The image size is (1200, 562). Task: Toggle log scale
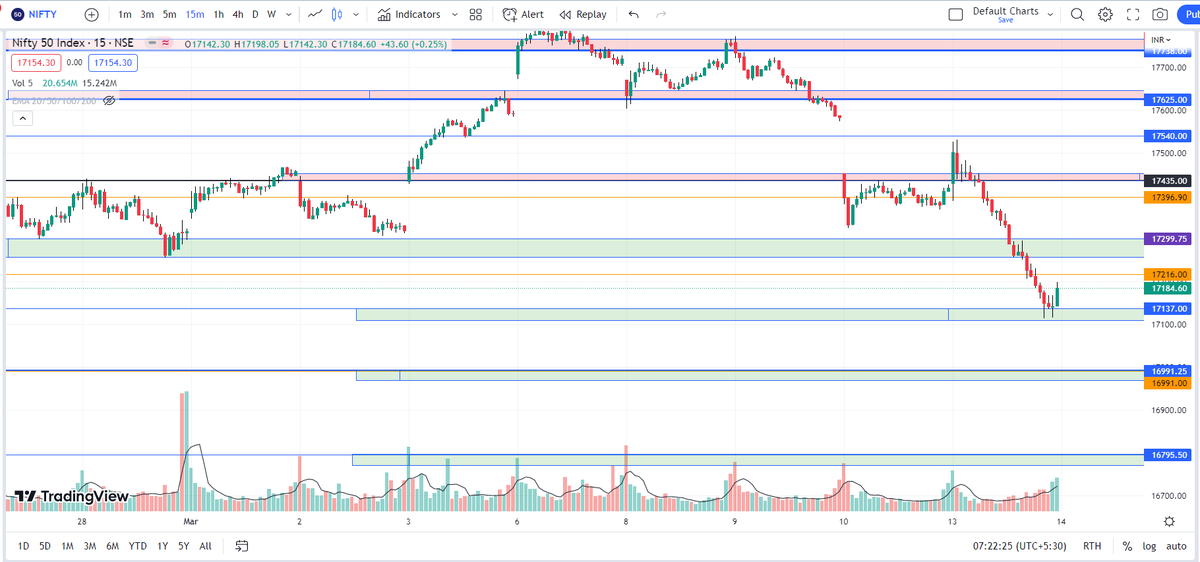pos(1150,546)
